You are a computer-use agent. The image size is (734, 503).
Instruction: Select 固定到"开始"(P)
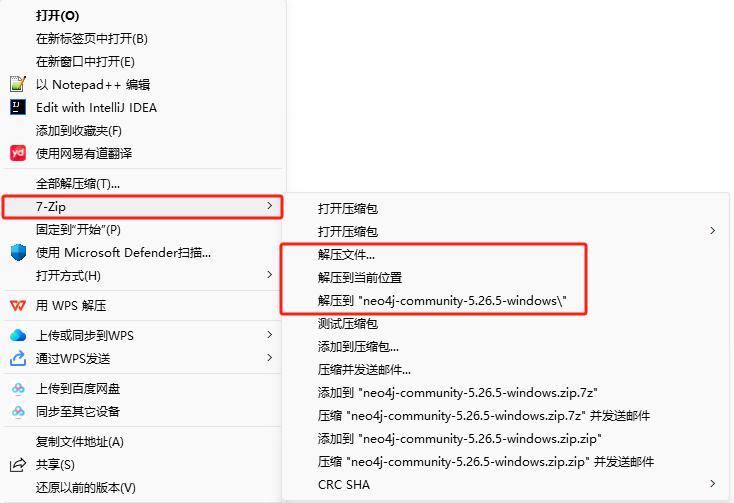(x=78, y=229)
